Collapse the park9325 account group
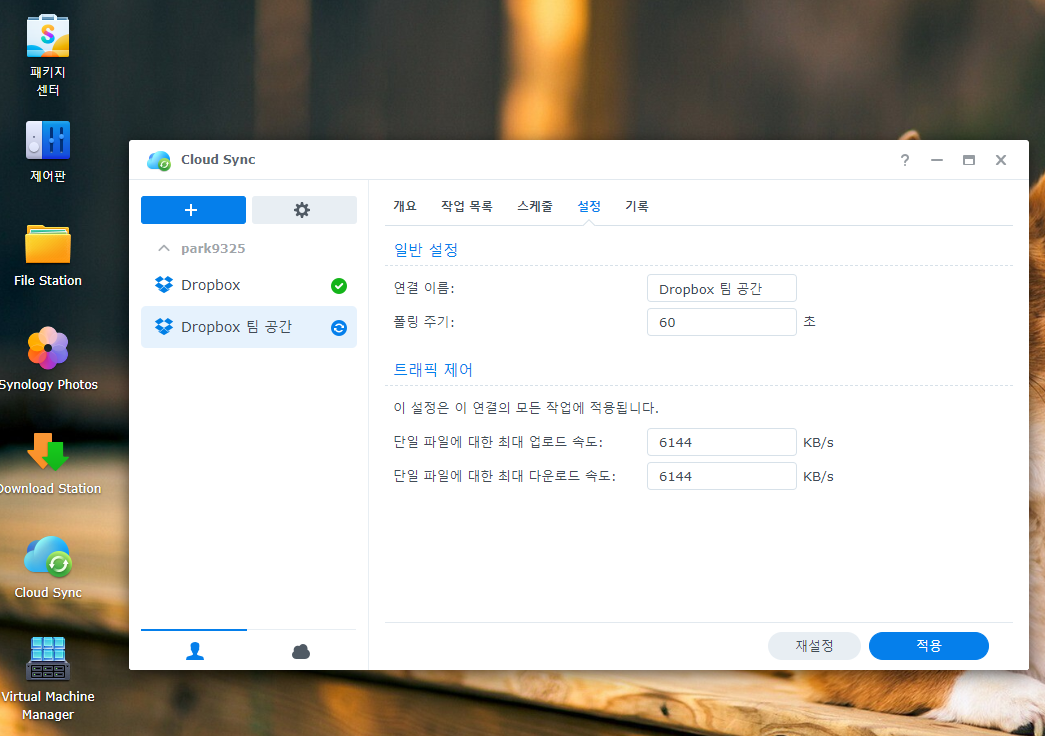This screenshot has height=736, width=1045. 164,248
